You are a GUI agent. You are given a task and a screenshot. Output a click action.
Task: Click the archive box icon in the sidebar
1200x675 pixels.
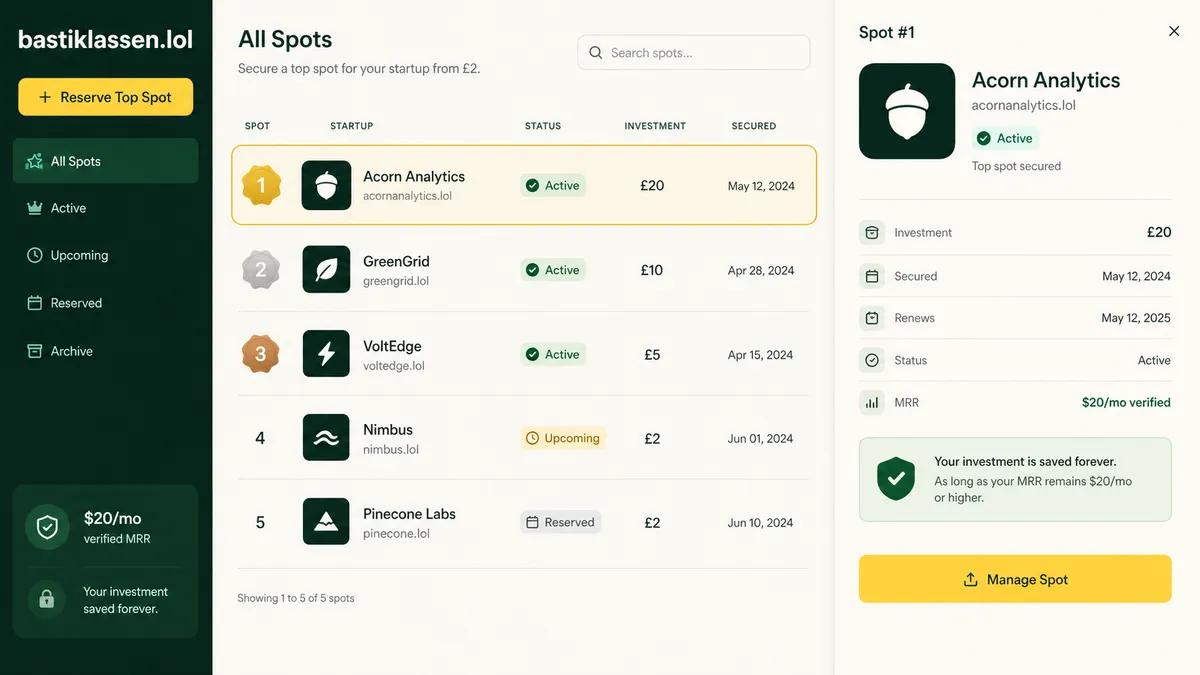(x=34, y=351)
